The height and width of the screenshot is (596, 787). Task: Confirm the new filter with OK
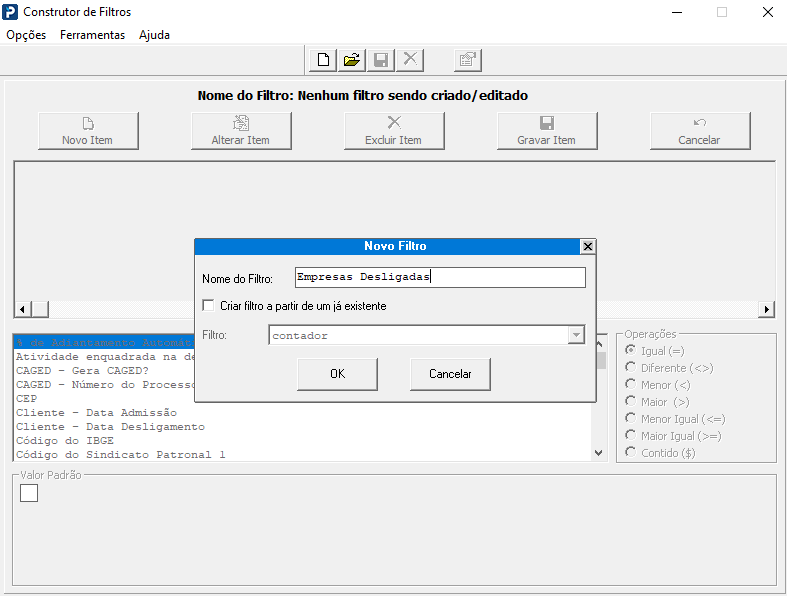[x=337, y=374]
